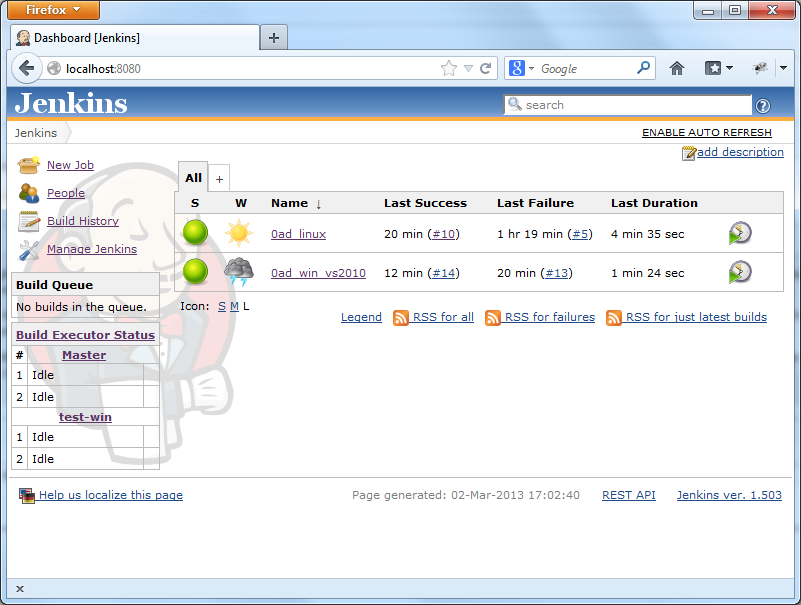The width and height of the screenshot is (801, 605).
Task: Click ENABLE AUTO REFRESH link
Action: [706, 133]
